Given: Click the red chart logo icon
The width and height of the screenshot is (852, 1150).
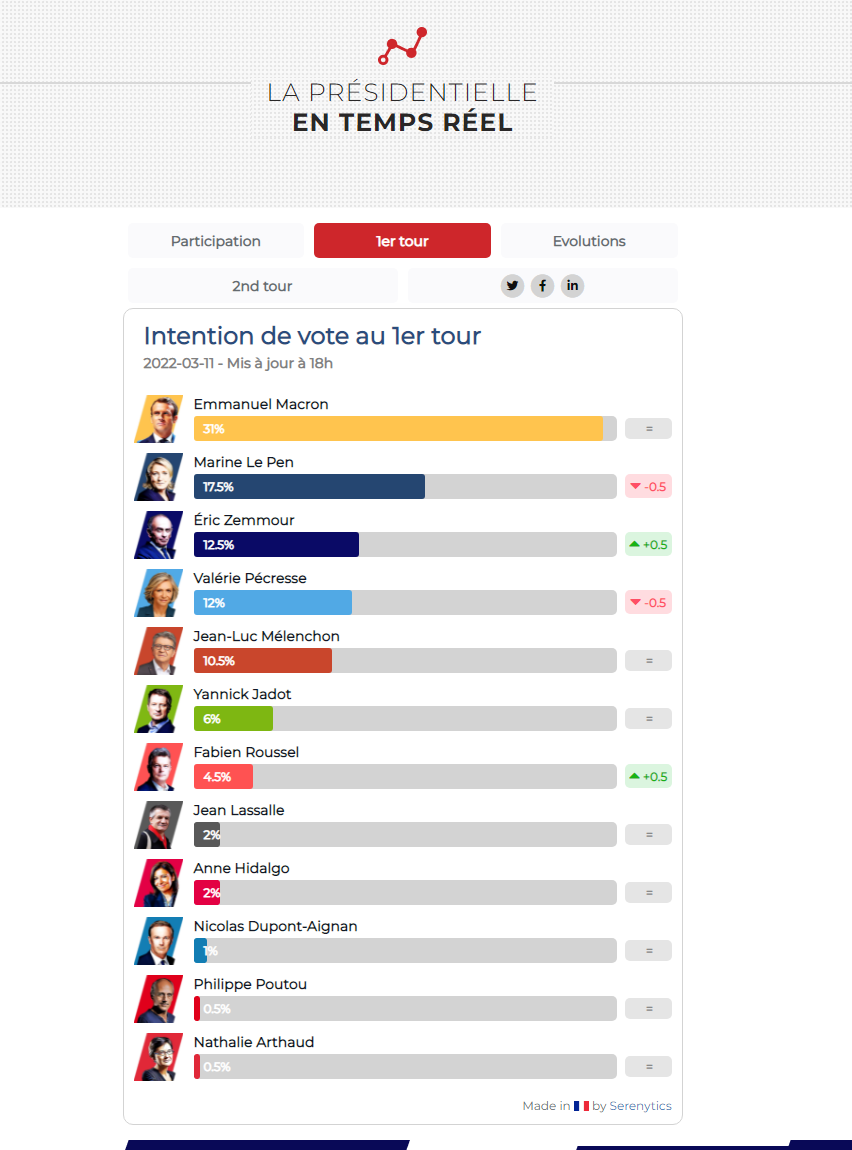Looking at the screenshot, I should coord(403,46).
